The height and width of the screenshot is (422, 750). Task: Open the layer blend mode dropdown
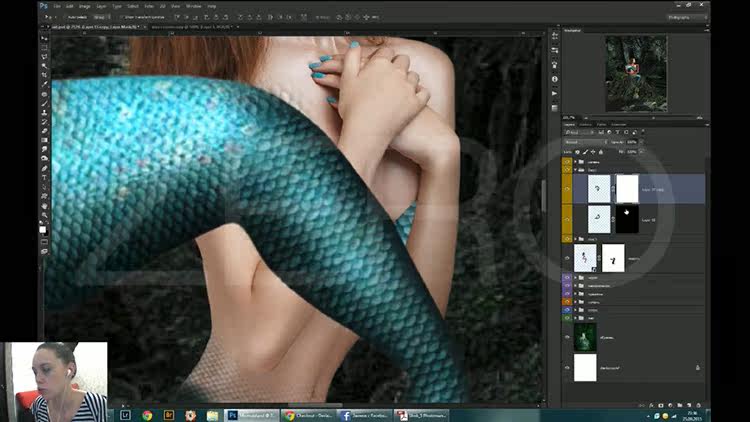tap(583, 142)
